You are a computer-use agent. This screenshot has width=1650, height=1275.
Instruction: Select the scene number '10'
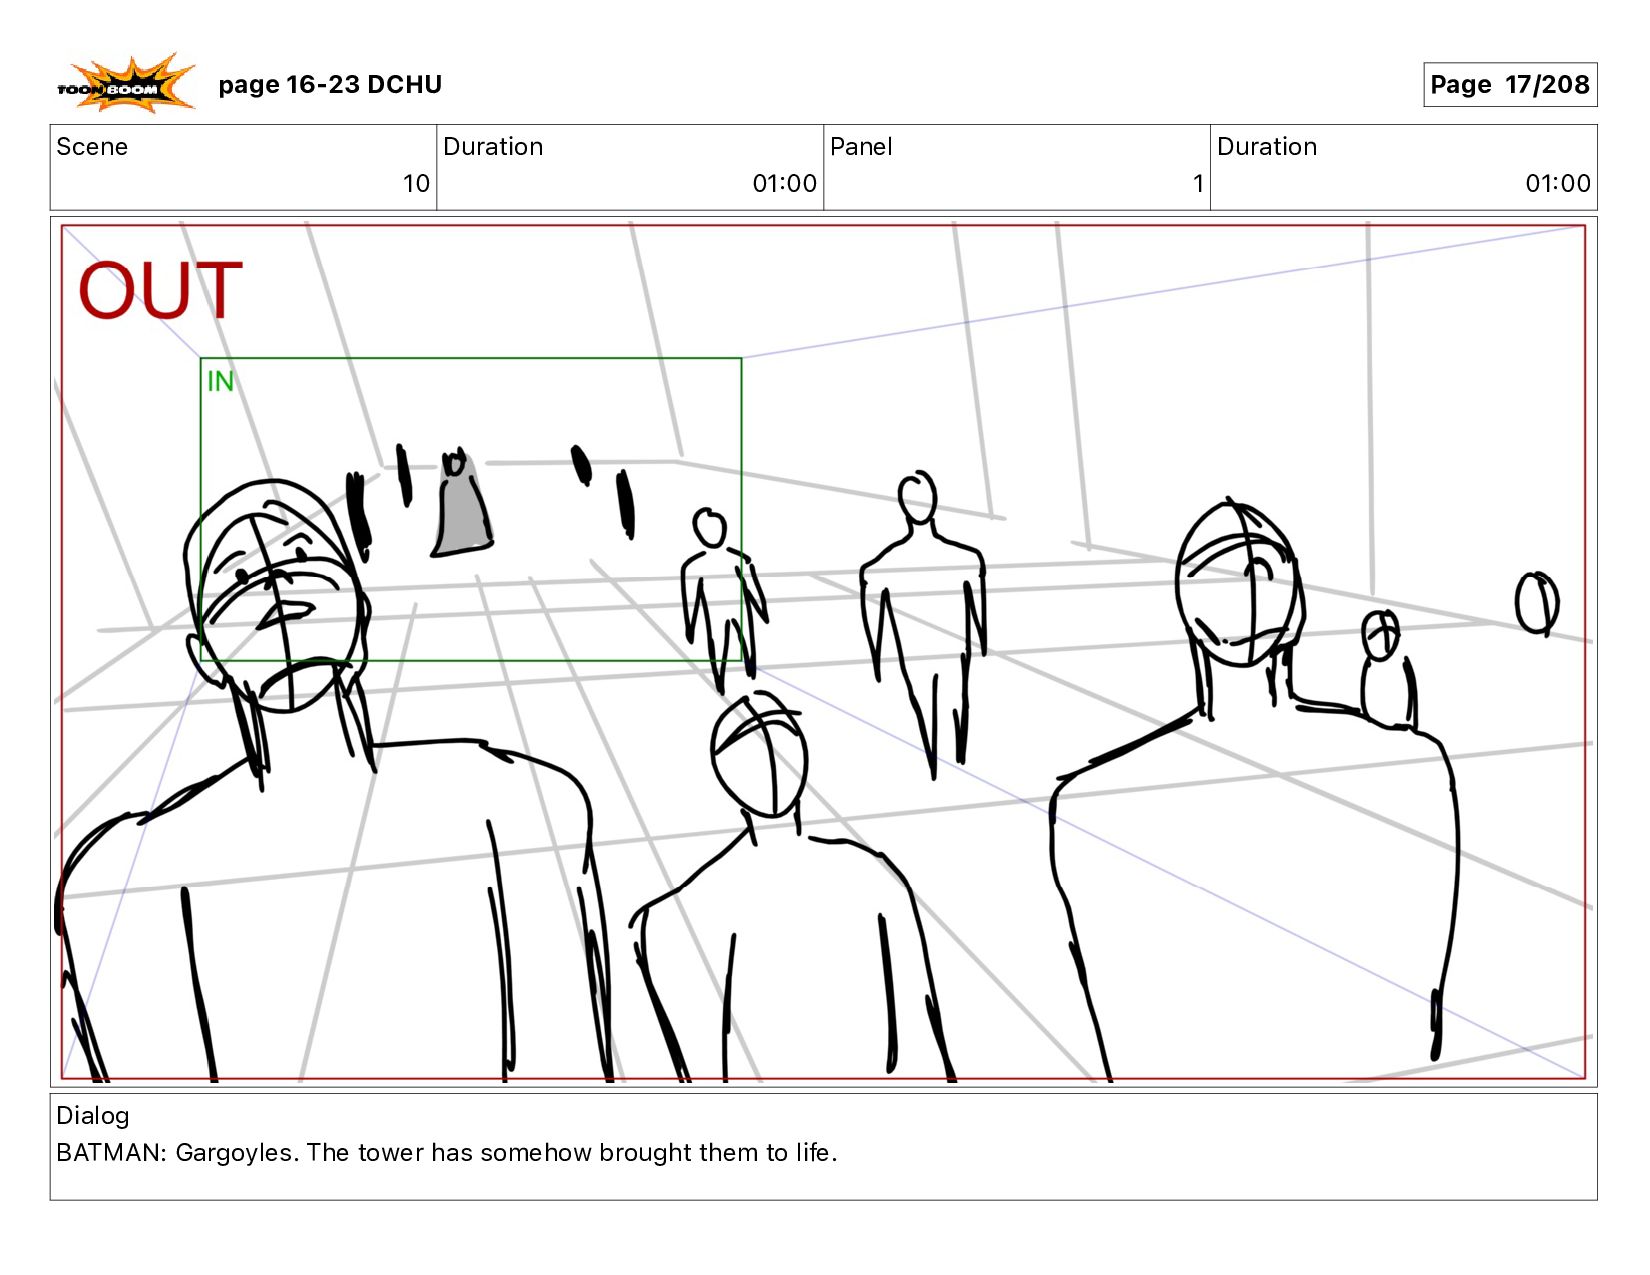pos(416,183)
